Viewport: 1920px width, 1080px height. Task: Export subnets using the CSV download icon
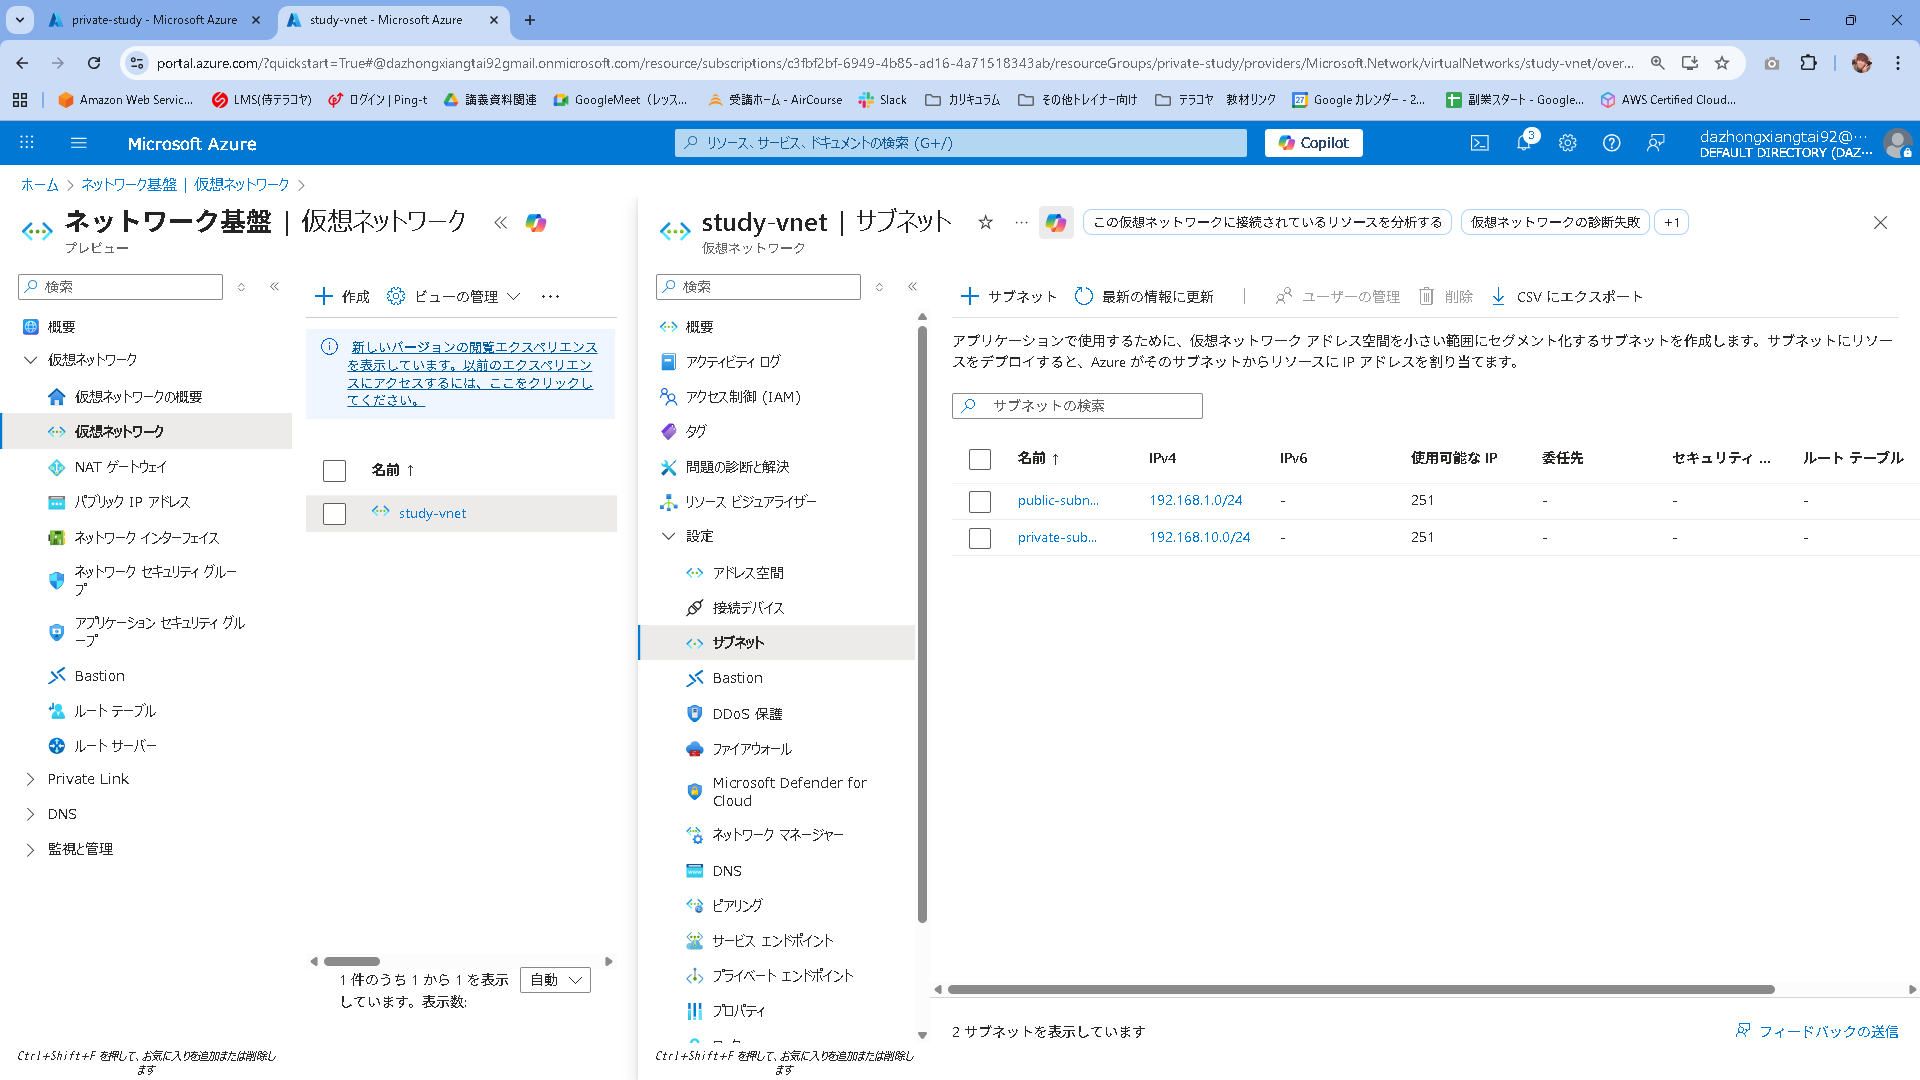[1498, 296]
